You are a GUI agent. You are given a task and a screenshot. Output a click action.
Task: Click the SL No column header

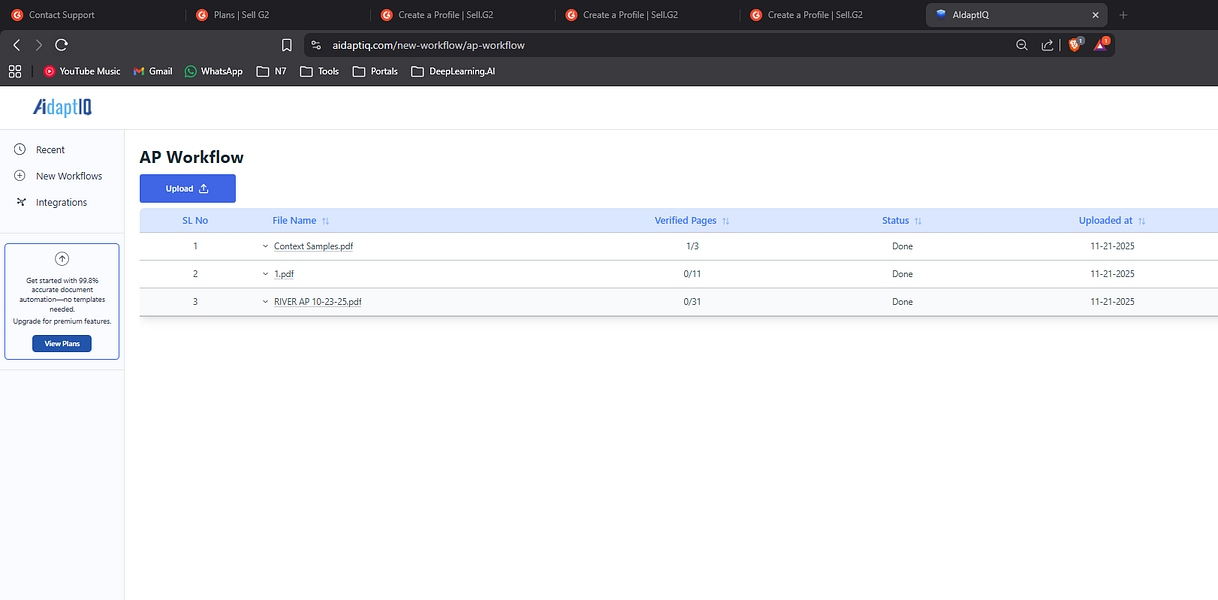tap(195, 220)
